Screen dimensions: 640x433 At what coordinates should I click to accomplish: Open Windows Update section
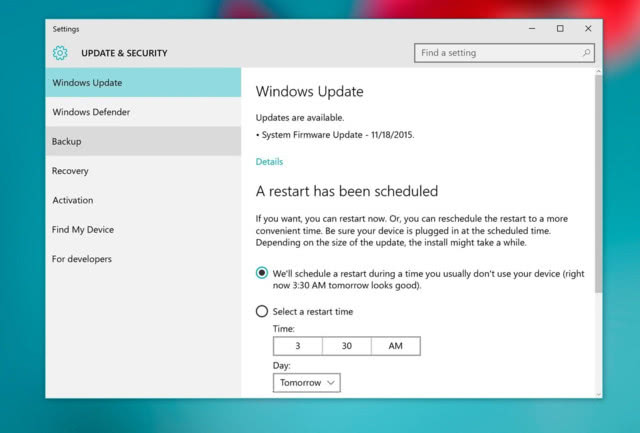coord(143,82)
